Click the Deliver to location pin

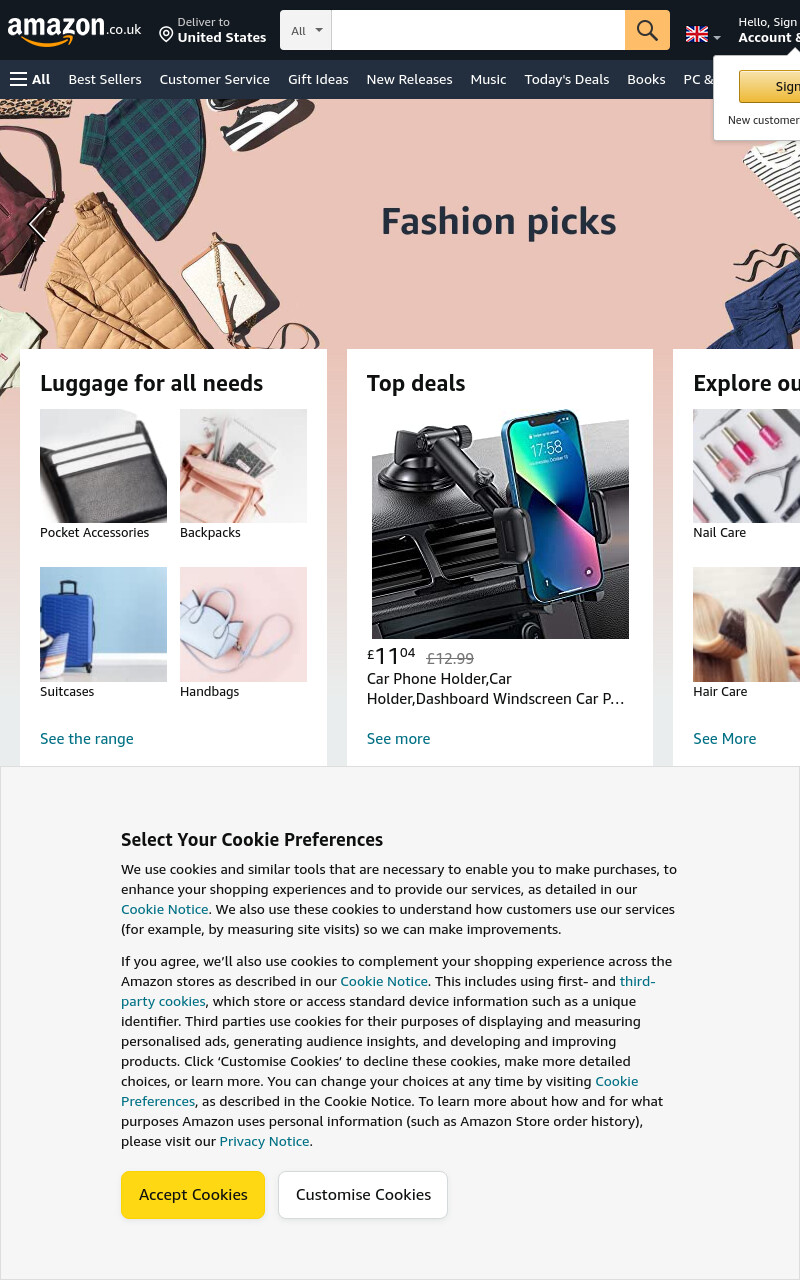click(x=166, y=35)
